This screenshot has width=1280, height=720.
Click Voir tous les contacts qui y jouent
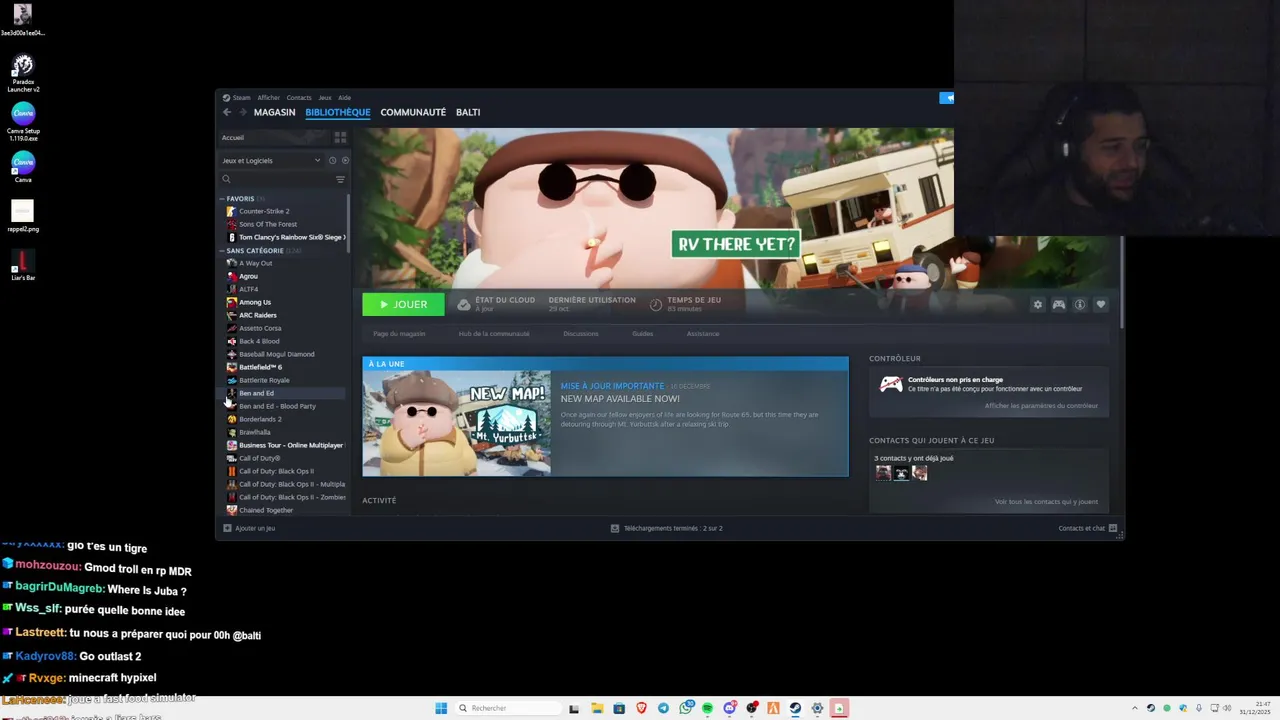[x=1046, y=502]
